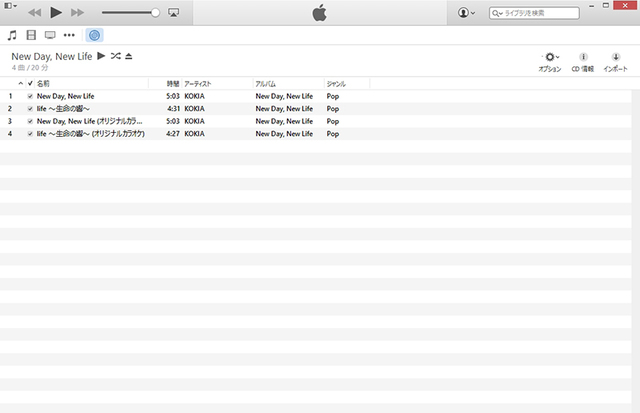The width and height of the screenshot is (640, 413).
Task: Uncheck track 1 New Day, New Life
Action: (x=30, y=96)
